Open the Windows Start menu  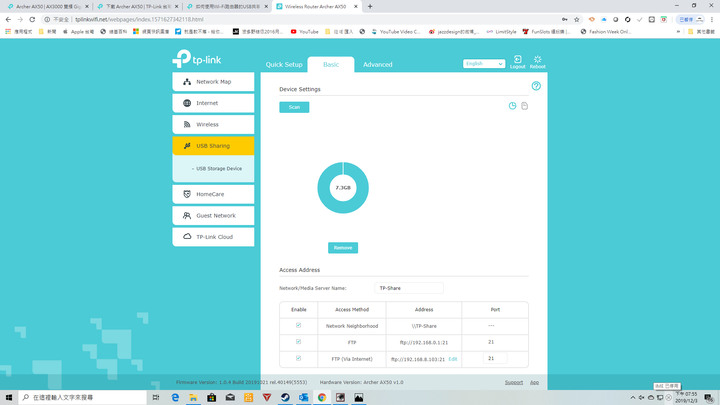tap(9, 397)
